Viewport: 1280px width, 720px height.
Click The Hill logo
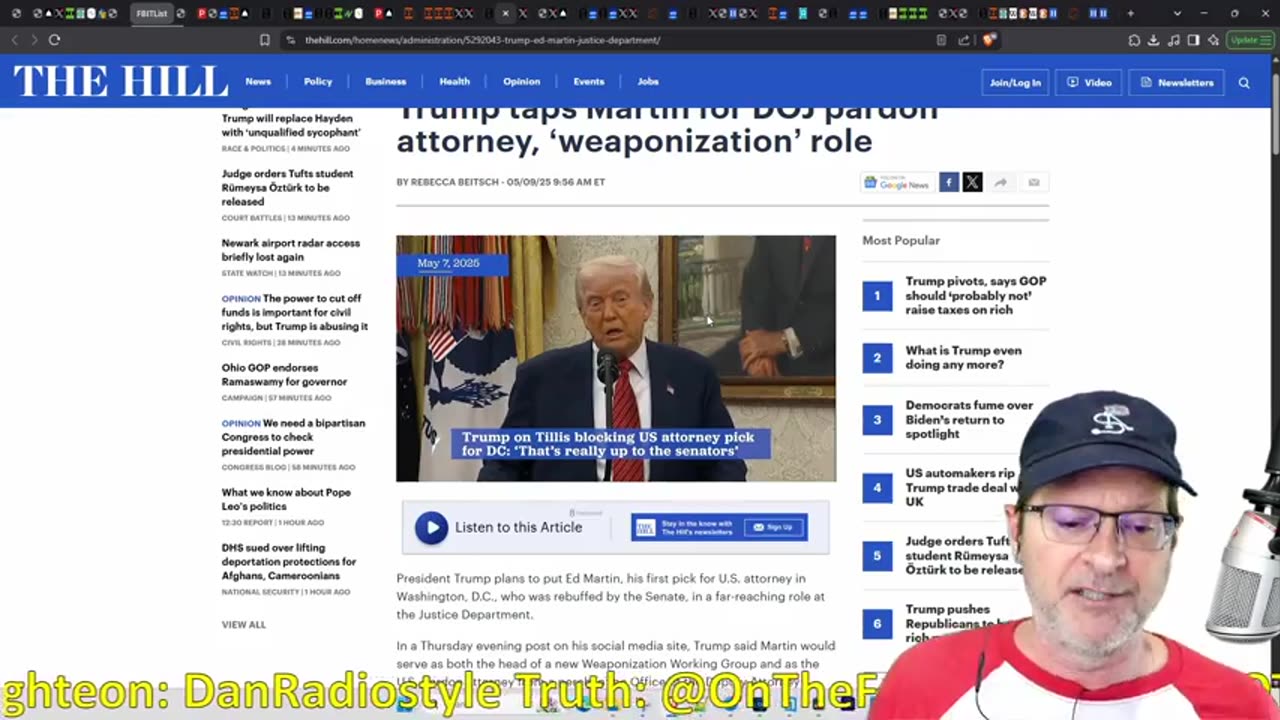tap(120, 81)
